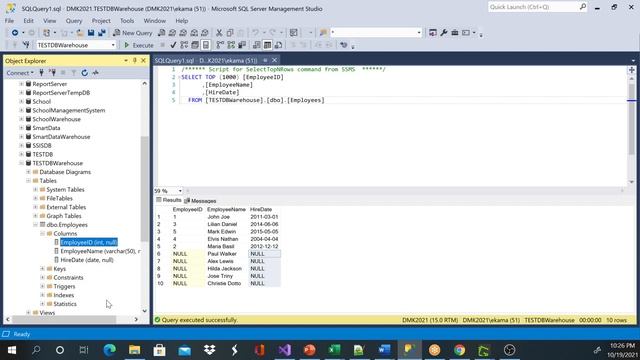Toggle Results to Grid icon
The image size is (640, 360).
pyautogui.click(x=267, y=45)
